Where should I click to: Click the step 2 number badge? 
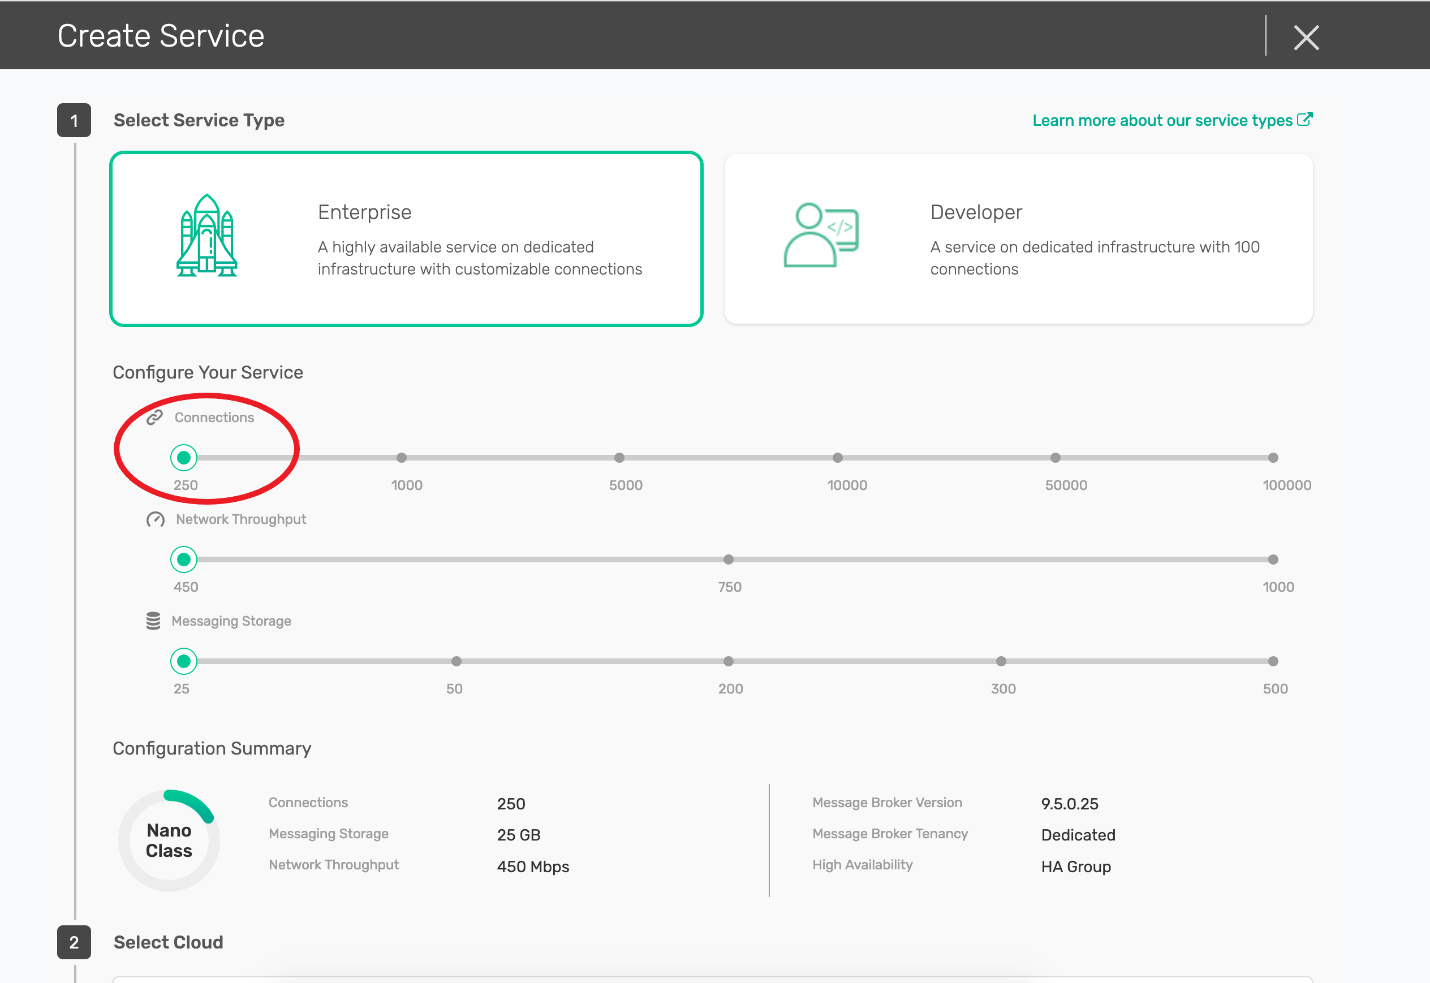click(x=74, y=942)
